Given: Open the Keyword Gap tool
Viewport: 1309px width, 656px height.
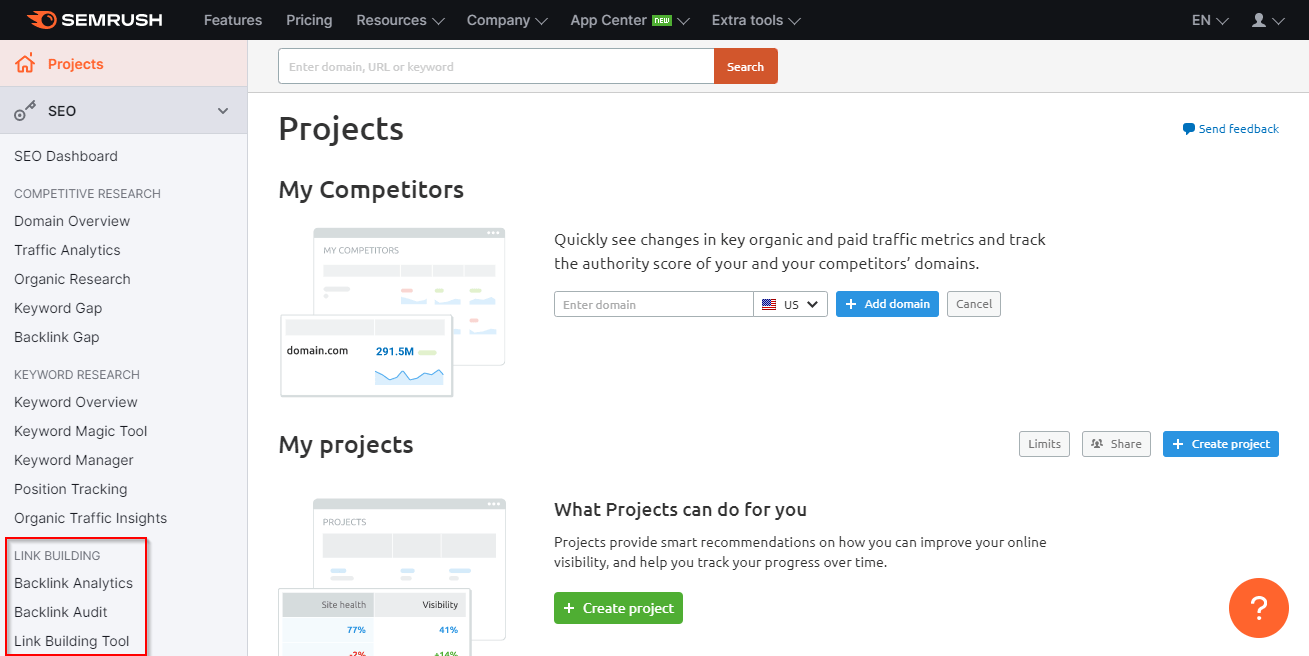Looking at the screenshot, I should click(58, 308).
